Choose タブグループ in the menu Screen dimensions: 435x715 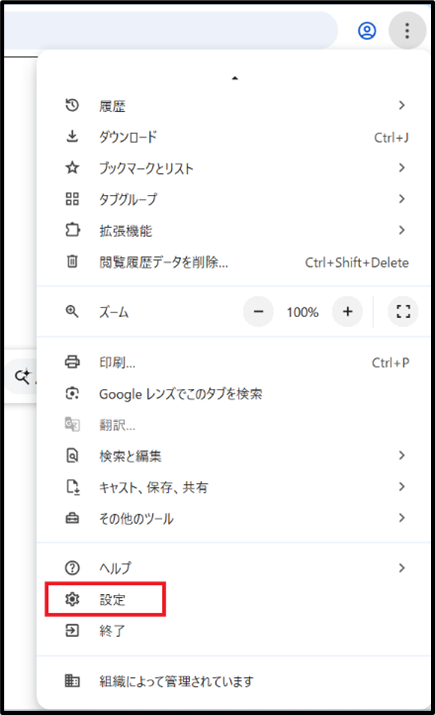click(x=233, y=199)
